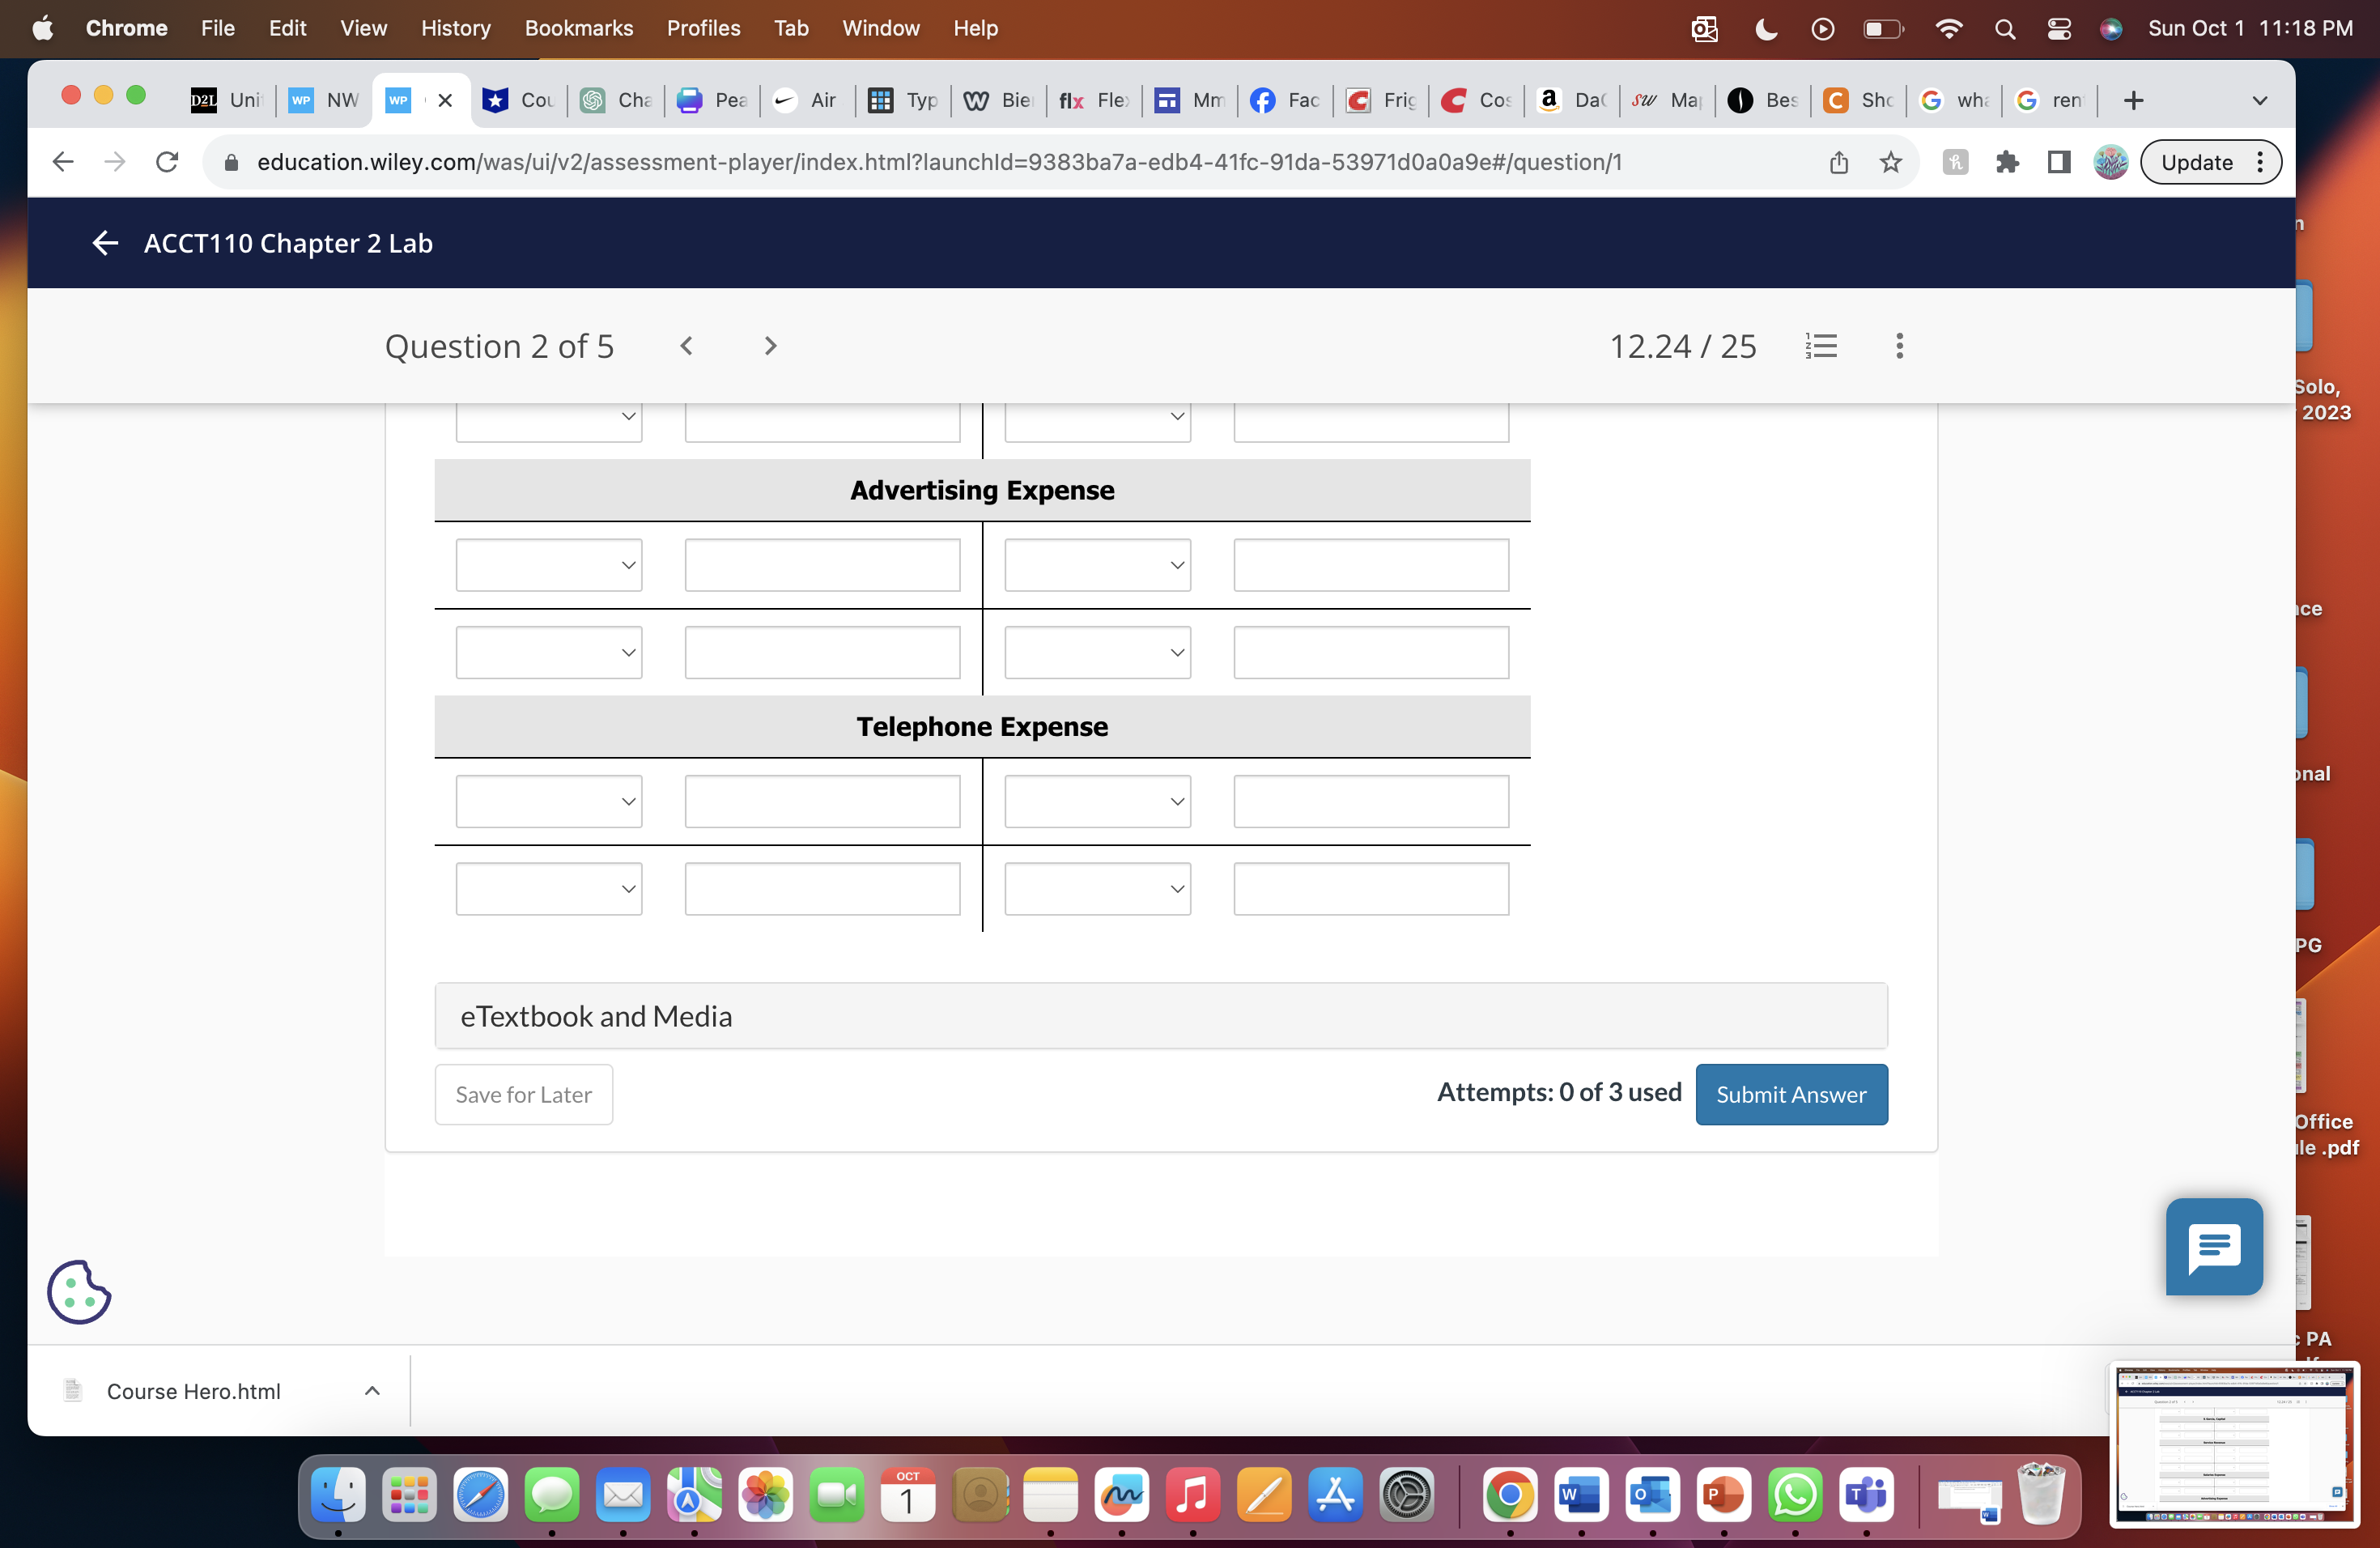Click the browser extensions puzzle icon
2380x1548 pixels.
pyautogui.click(x=2008, y=162)
